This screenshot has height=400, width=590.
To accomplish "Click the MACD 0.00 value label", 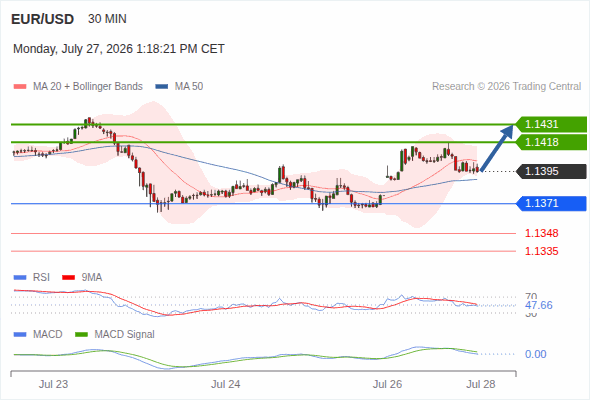I will (x=535, y=354).
